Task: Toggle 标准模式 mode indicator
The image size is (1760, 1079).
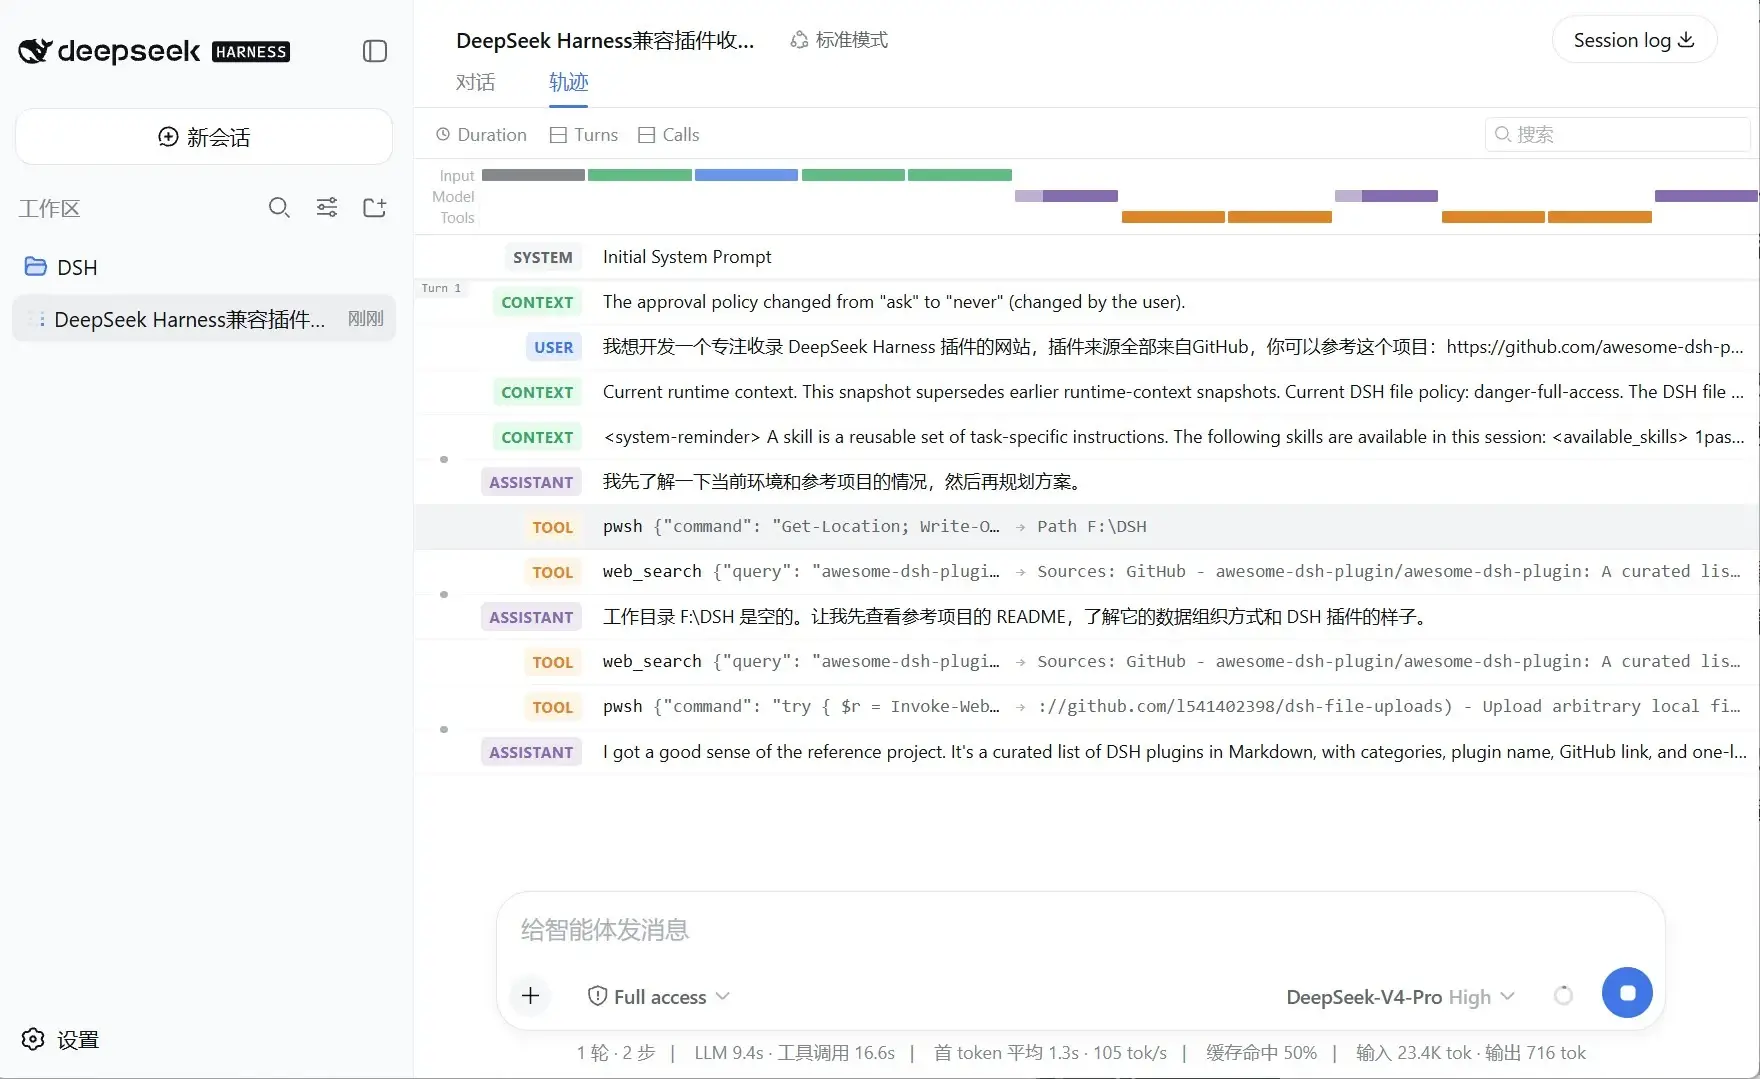Action: pos(839,40)
